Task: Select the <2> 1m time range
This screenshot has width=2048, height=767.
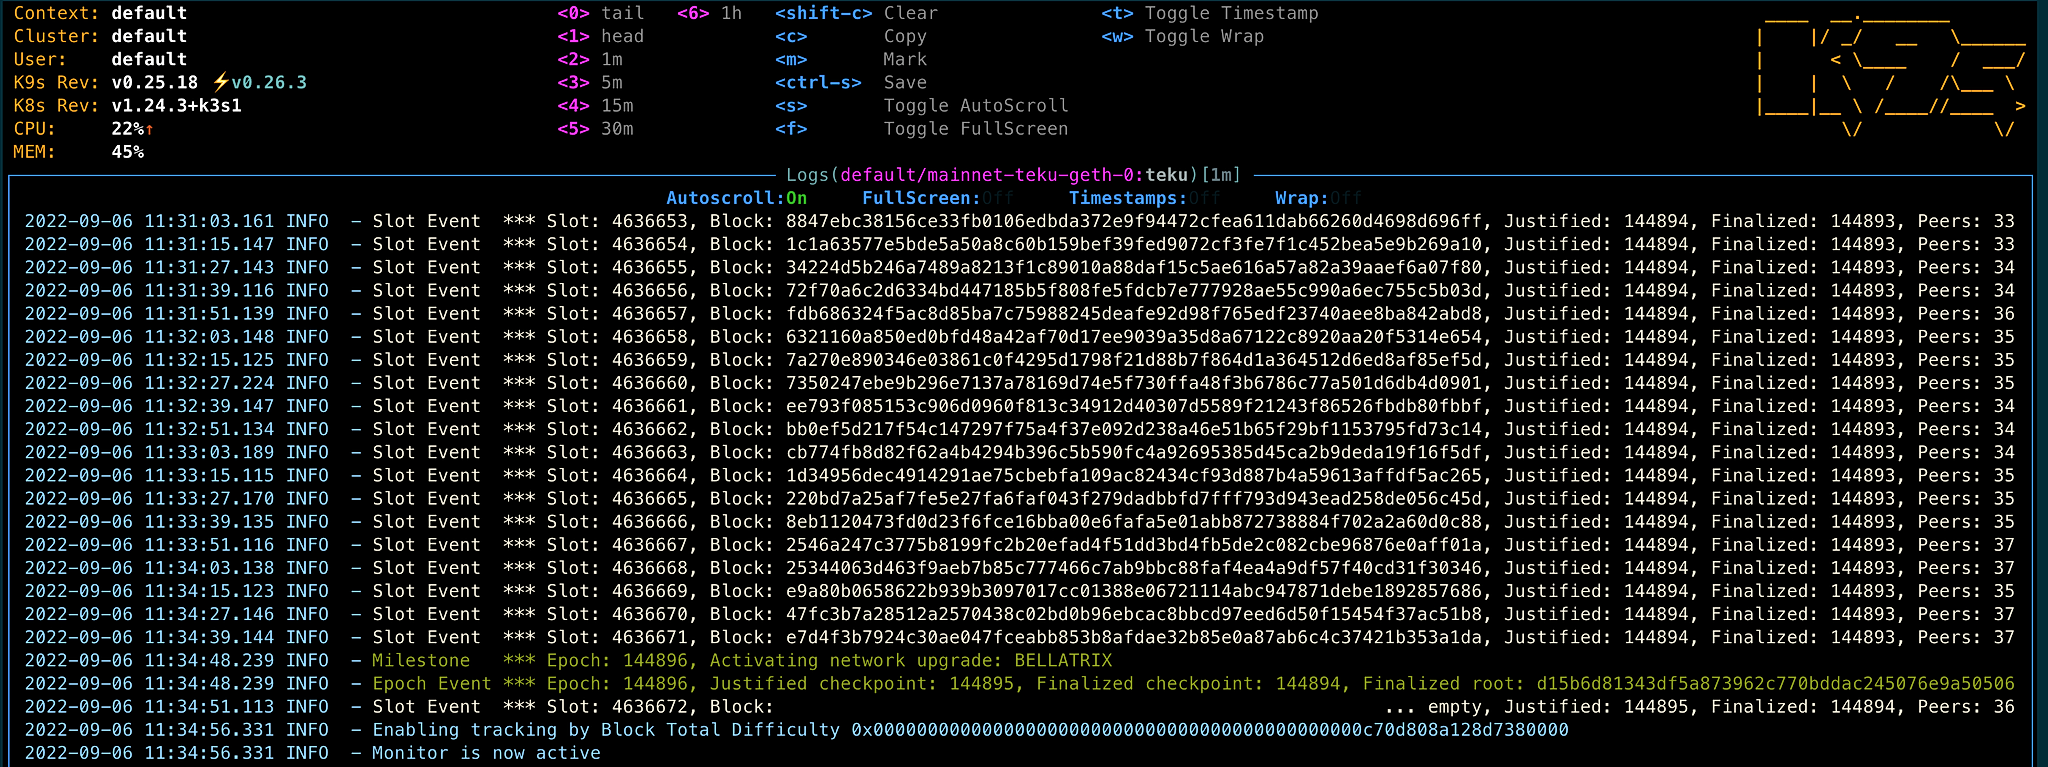Action: (590, 59)
